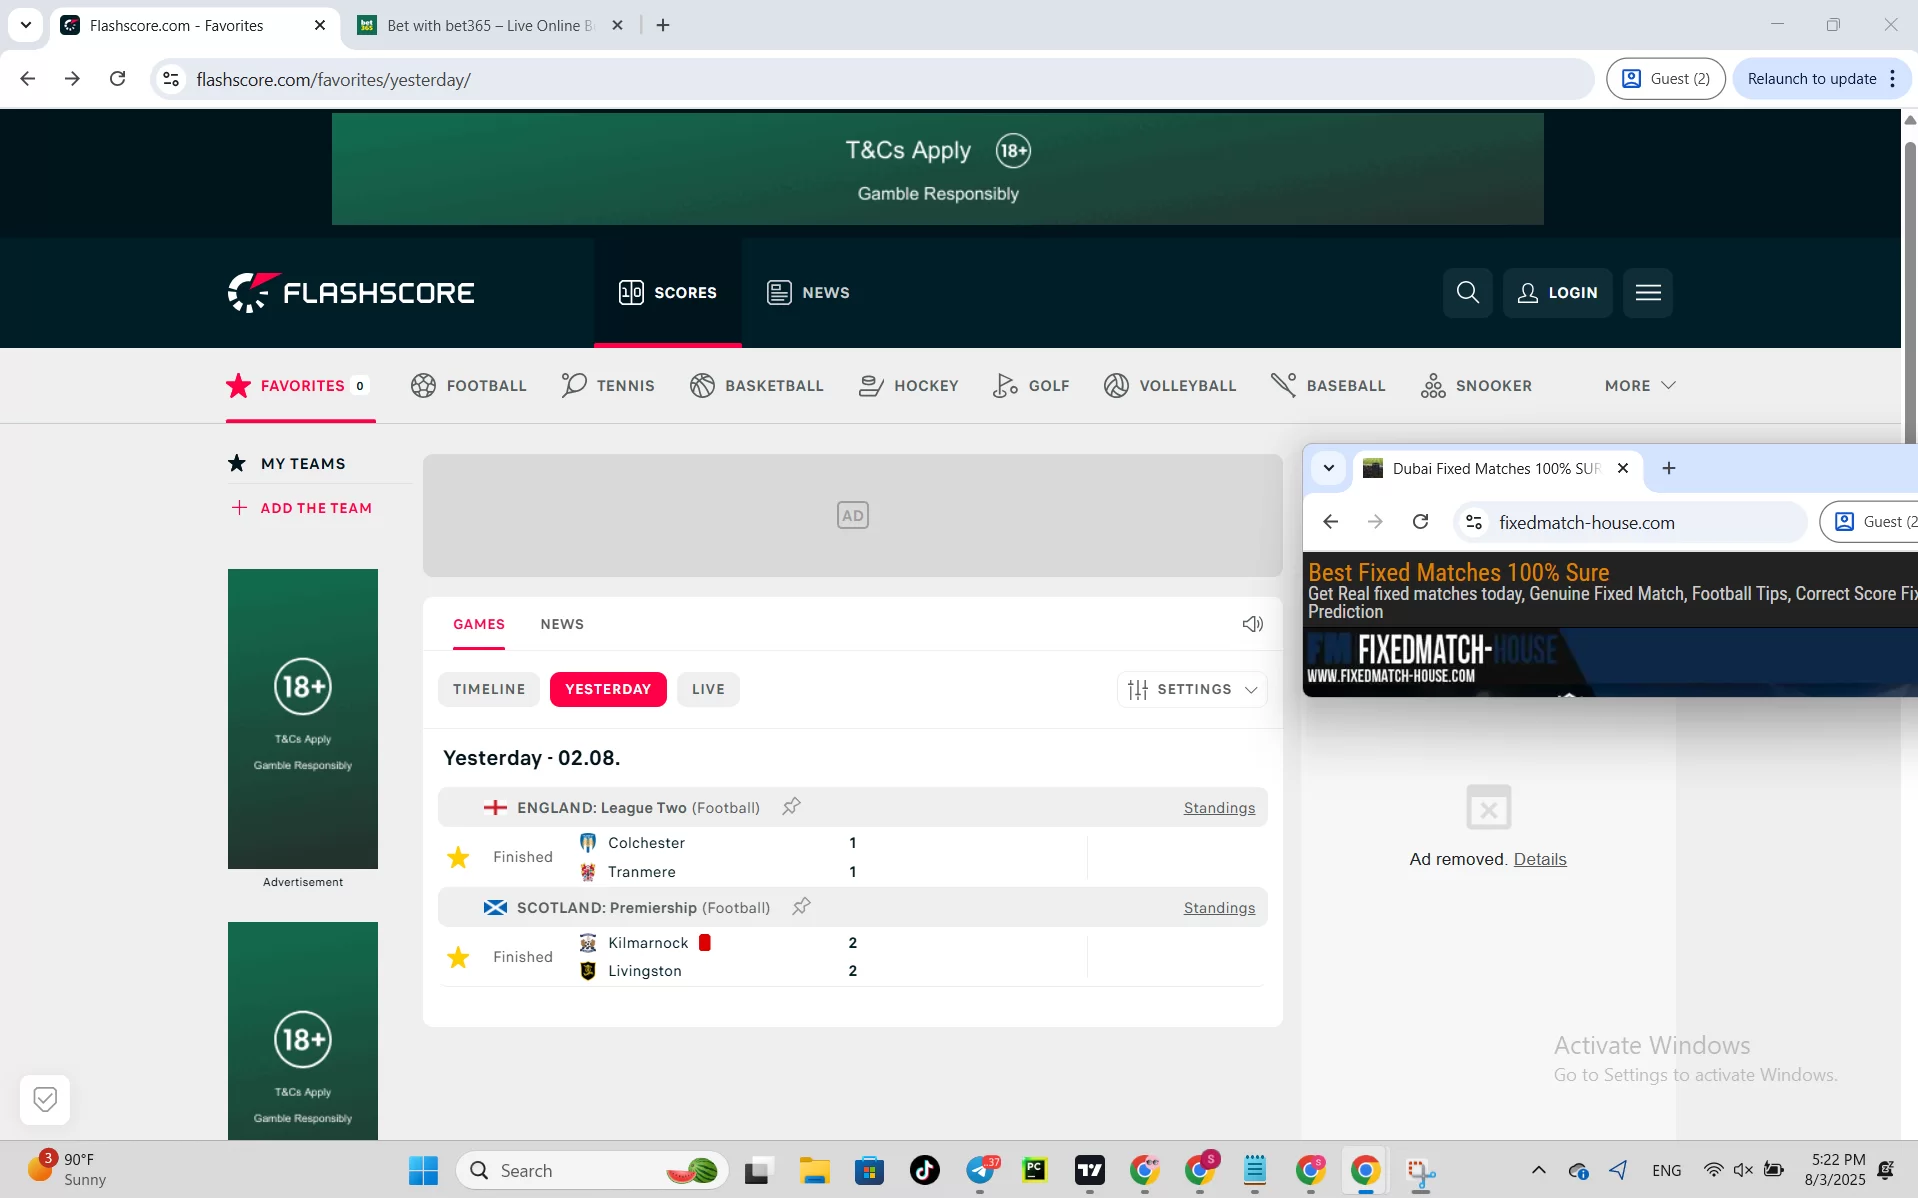Open the hamburger menu icon
This screenshot has height=1198, width=1918.
pyautogui.click(x=1648, y=292)
